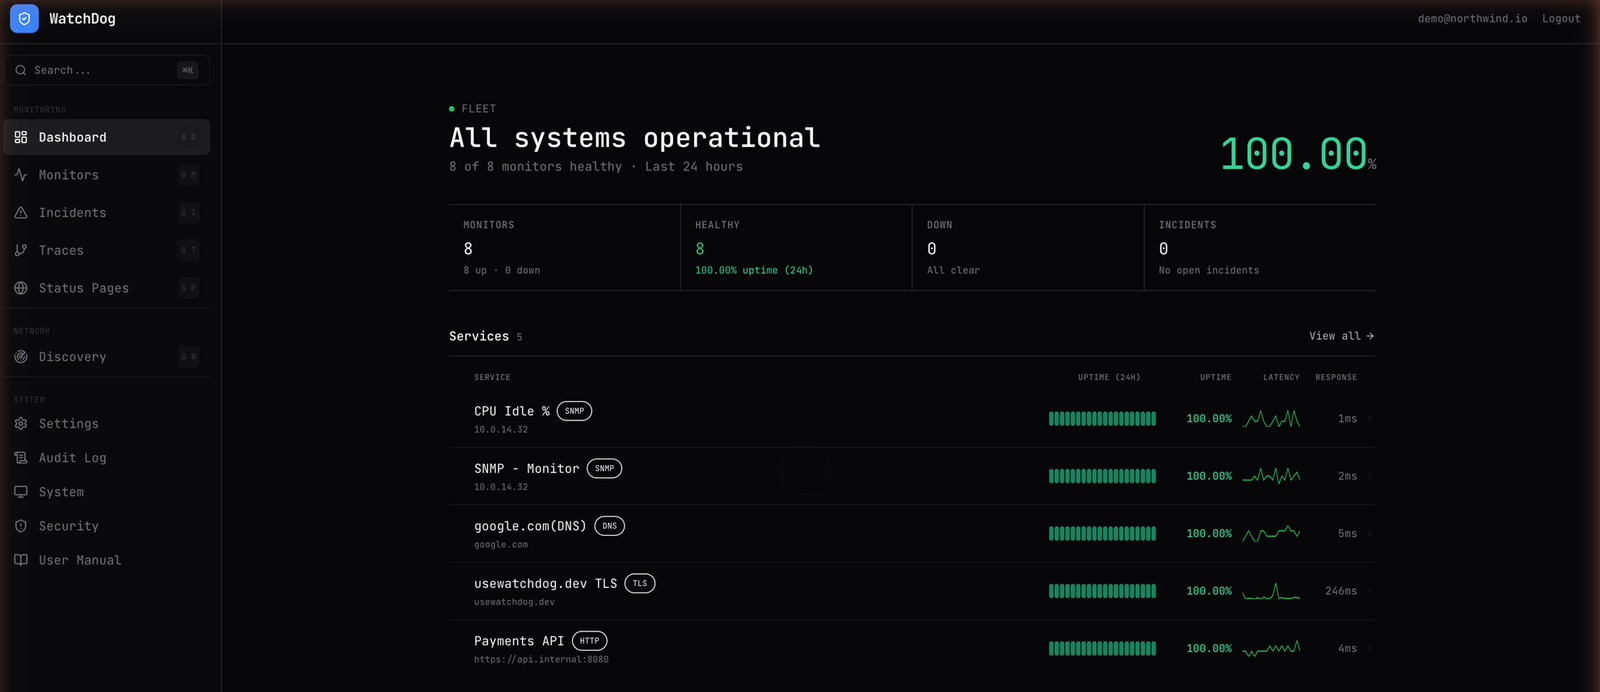The image size is (1600, 692).
Task: Click the Incidents warning triangle icon
Action: (21, 213)
